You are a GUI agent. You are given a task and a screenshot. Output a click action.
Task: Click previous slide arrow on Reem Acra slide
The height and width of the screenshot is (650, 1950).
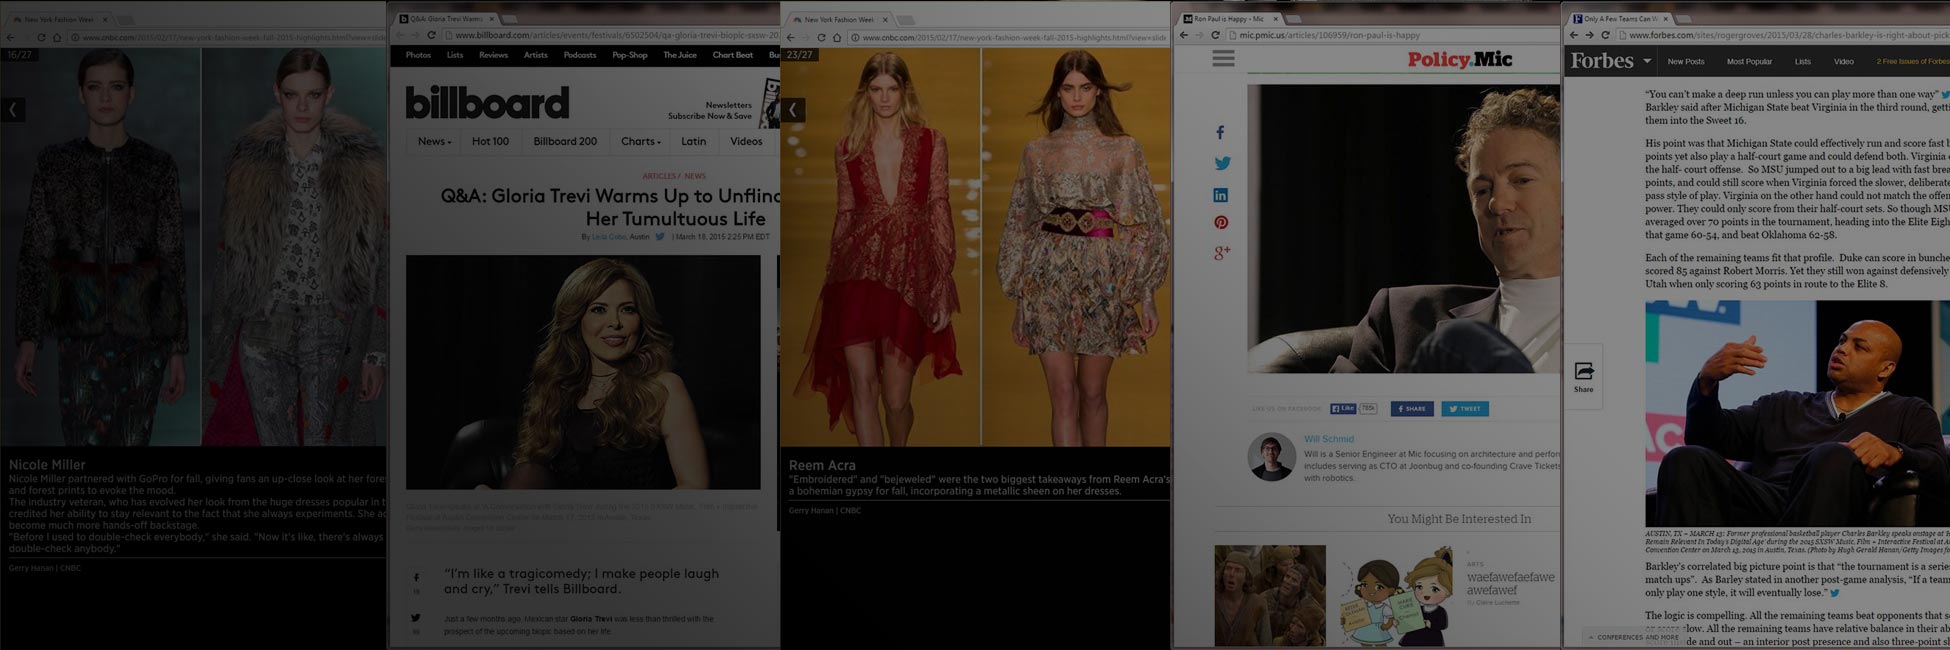click(x=793, y=110)
